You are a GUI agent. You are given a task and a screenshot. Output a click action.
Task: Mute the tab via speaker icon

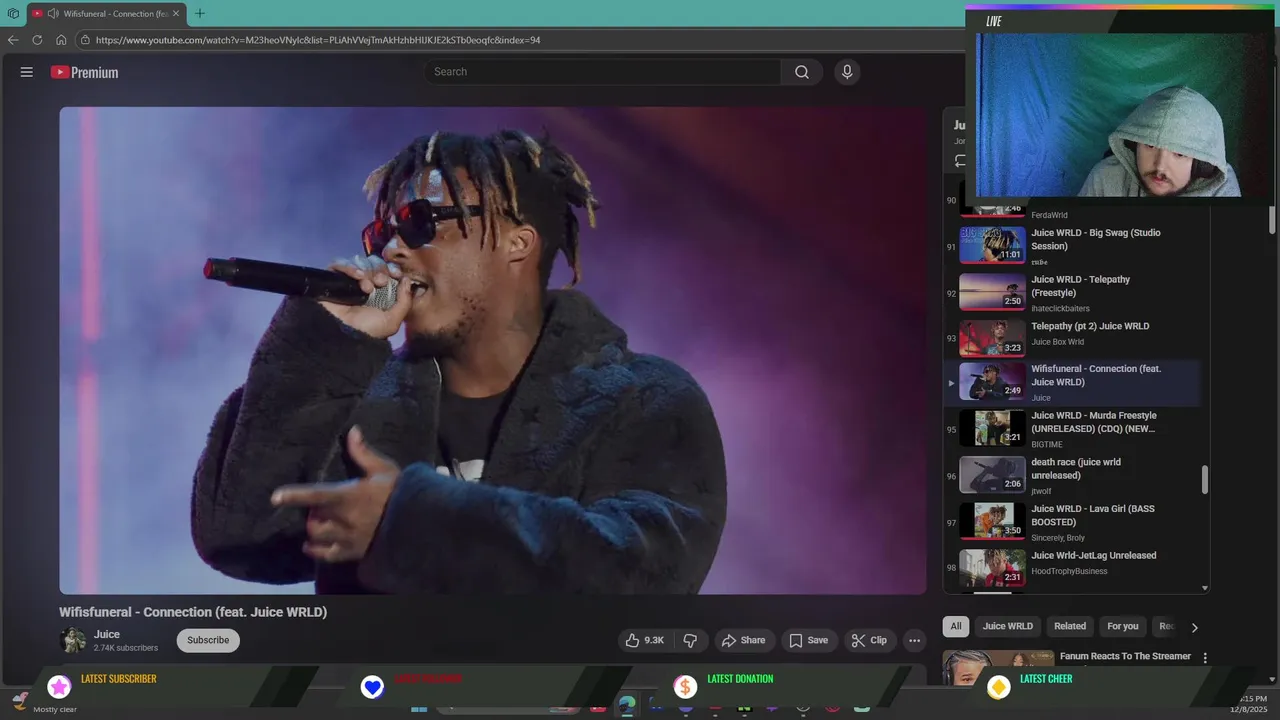52,13
